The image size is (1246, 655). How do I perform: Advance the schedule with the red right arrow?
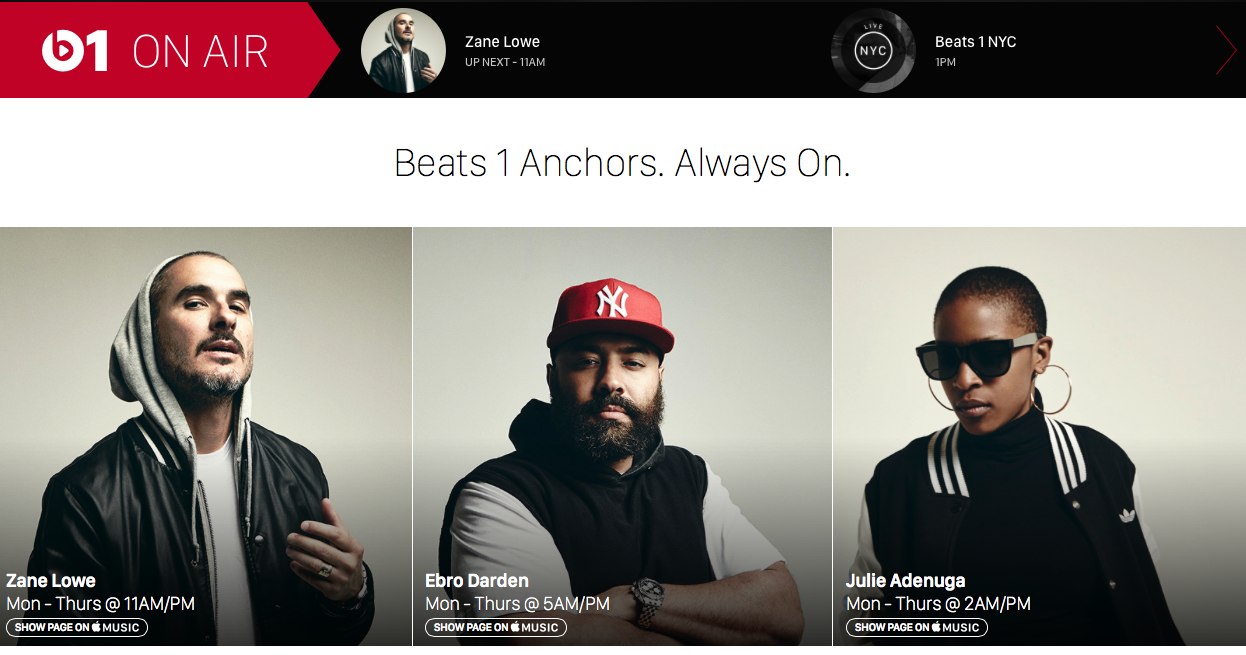(x=1226, y=50)
